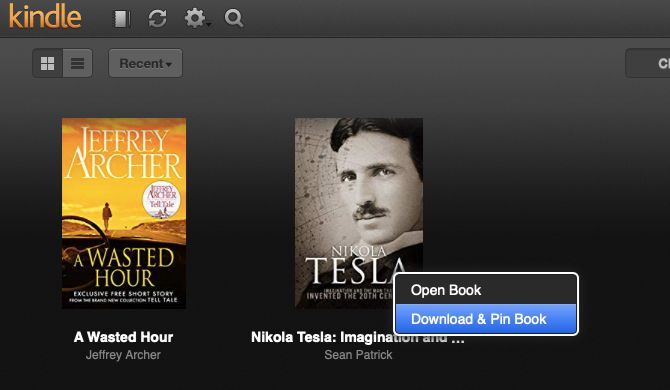The height and width of the screenshot is (390, 670).
Task: Choose Download & Pin Book option
Action: (486, 319)
